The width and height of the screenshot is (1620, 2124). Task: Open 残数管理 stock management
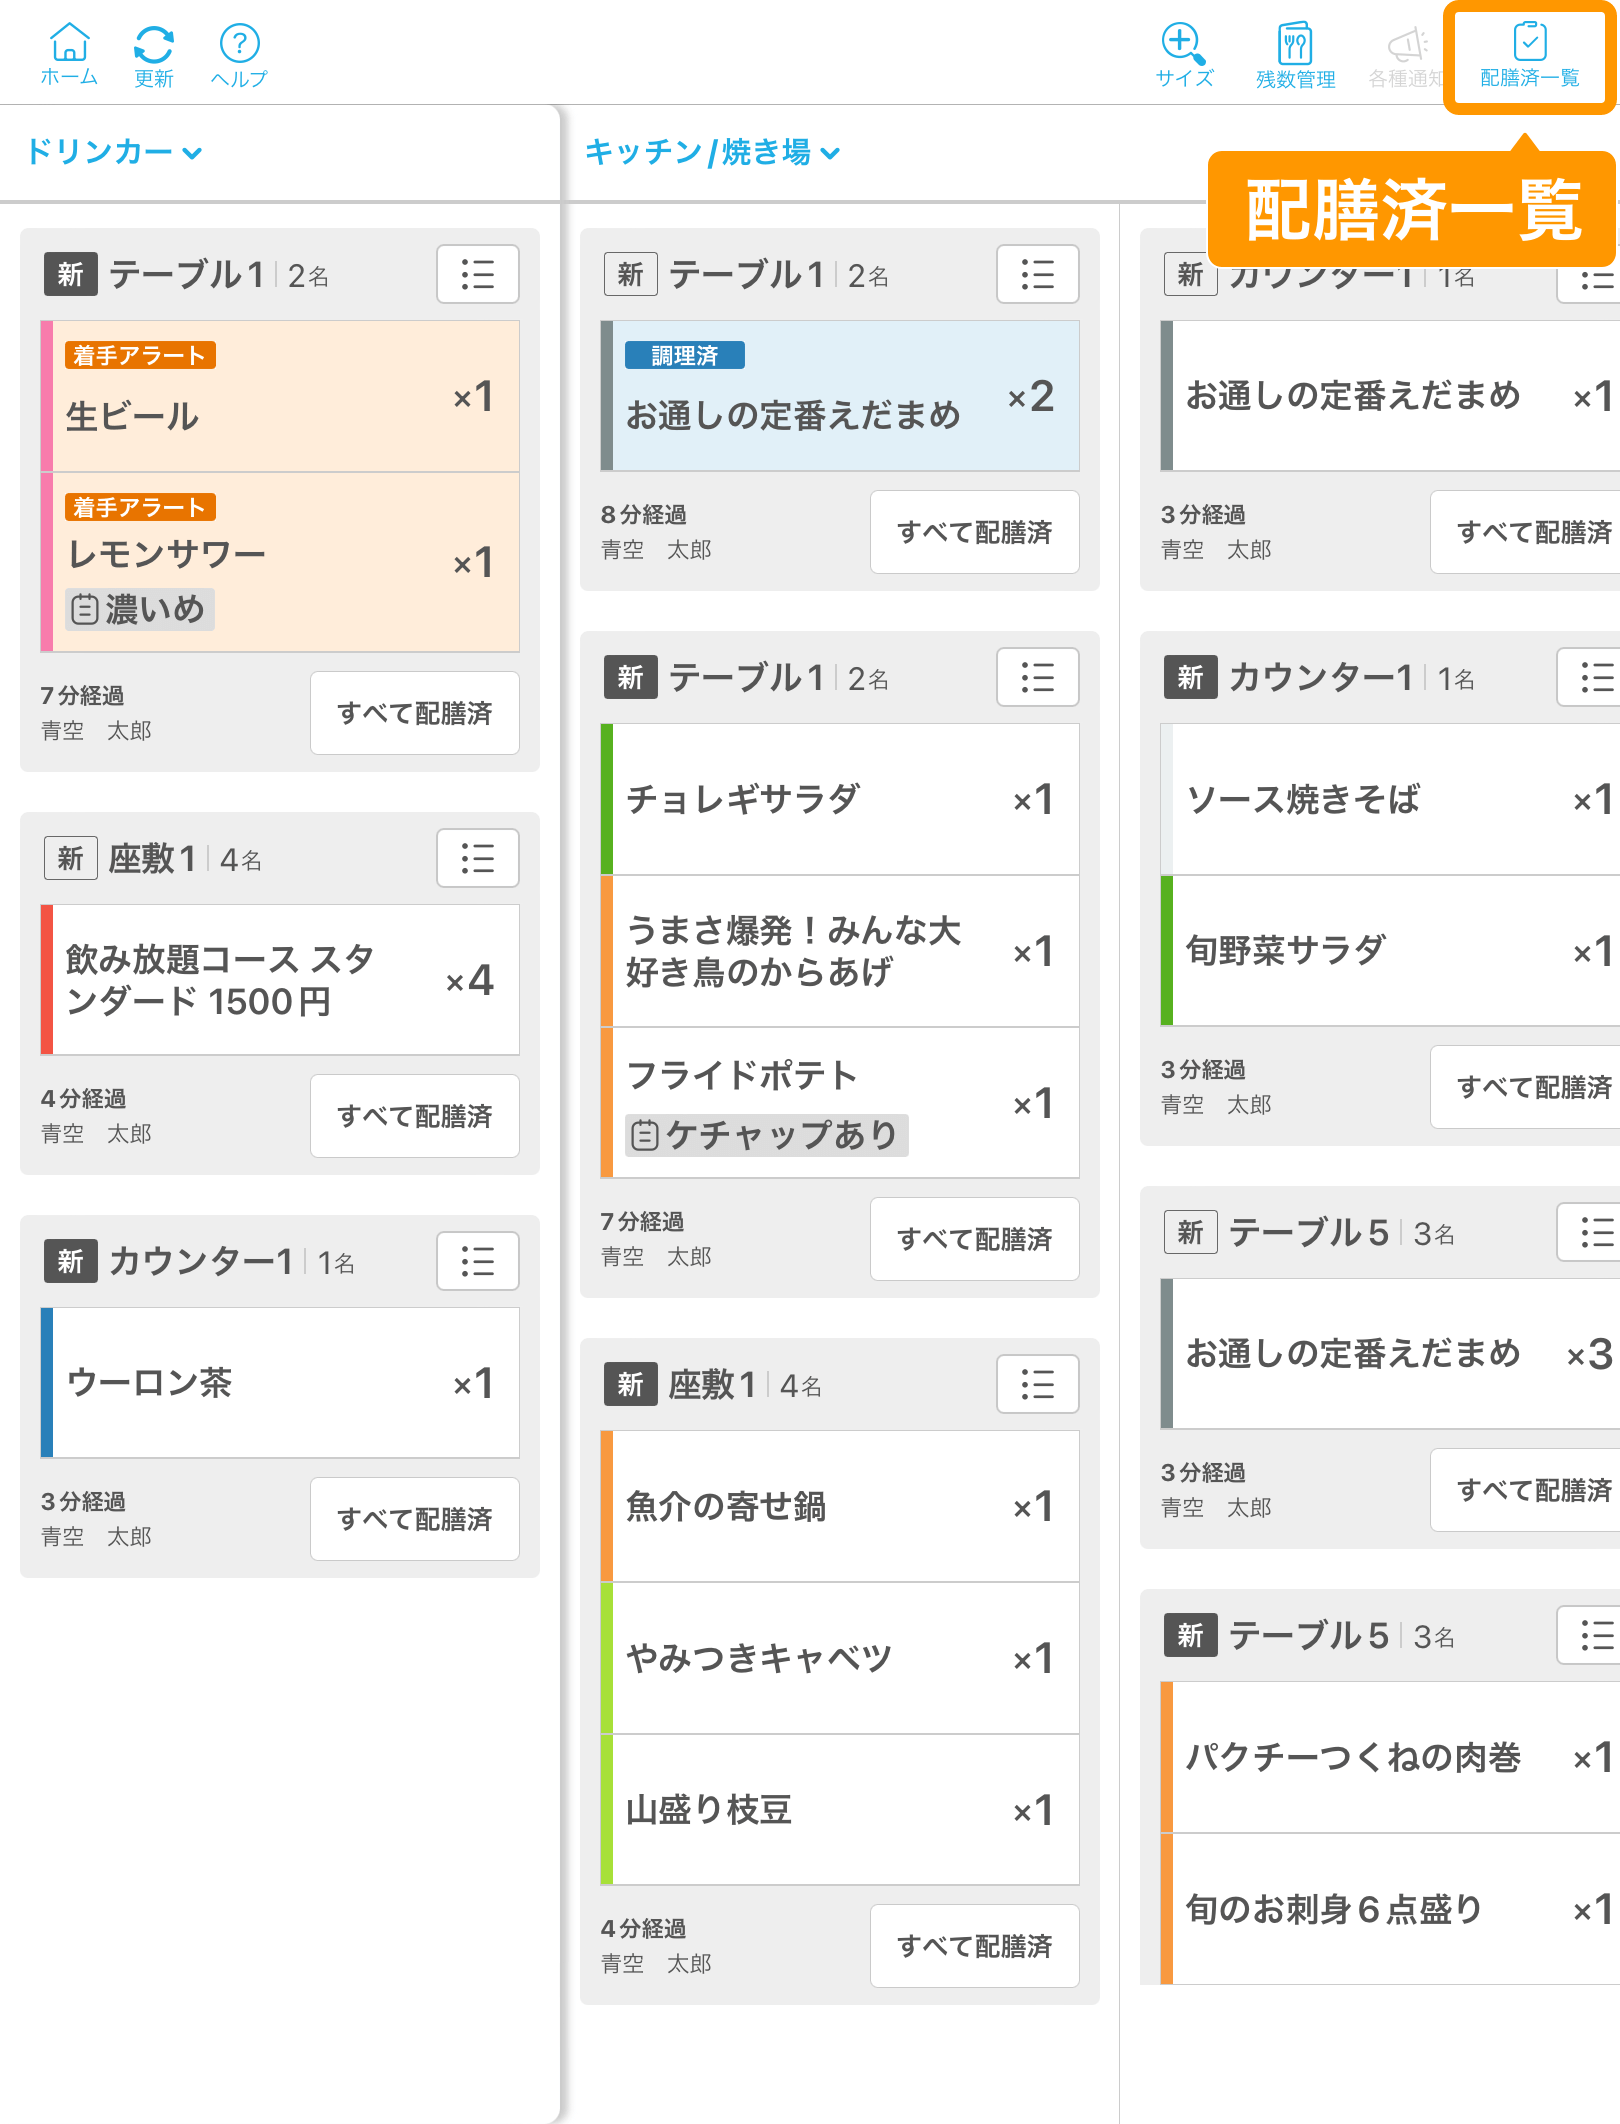(x=1295, y=55)
